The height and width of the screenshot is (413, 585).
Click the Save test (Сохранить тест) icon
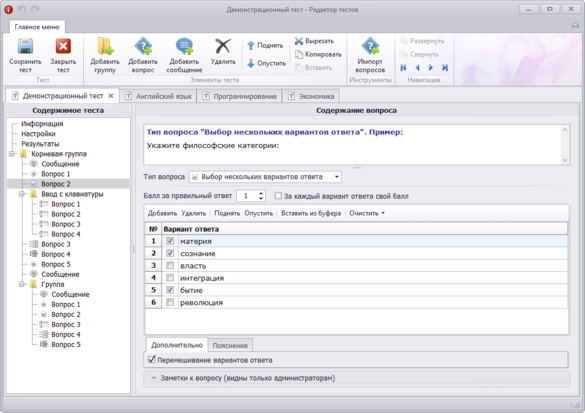coord(25,47)
